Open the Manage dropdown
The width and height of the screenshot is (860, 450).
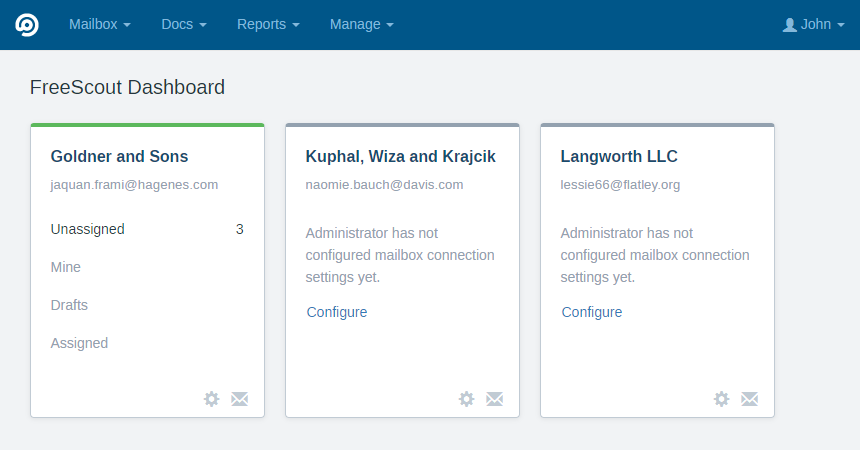[x=362, y=25]
